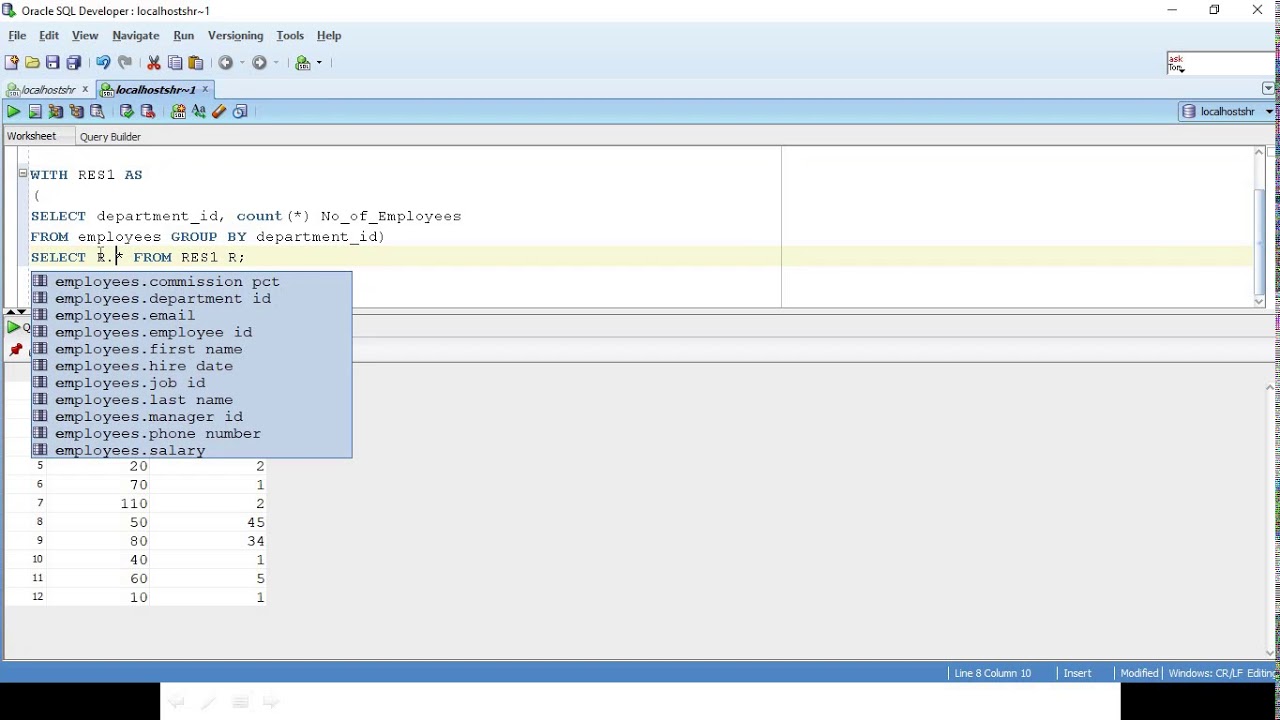Viewport: 1280px width, 720px height.
Task: Click the Back navigation arrow
Action: [226, 63]
